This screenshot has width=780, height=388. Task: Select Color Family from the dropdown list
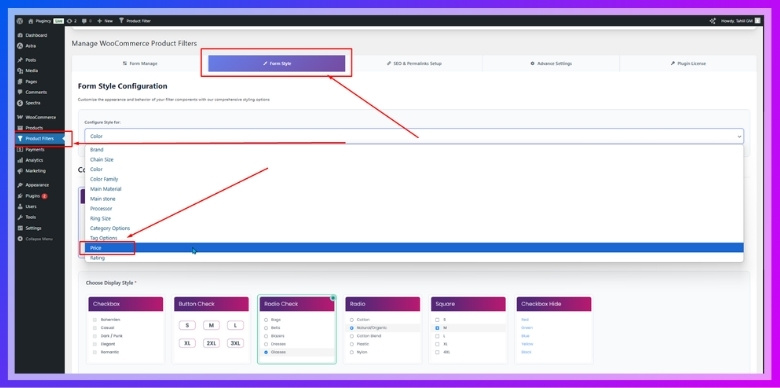(414, 179)
